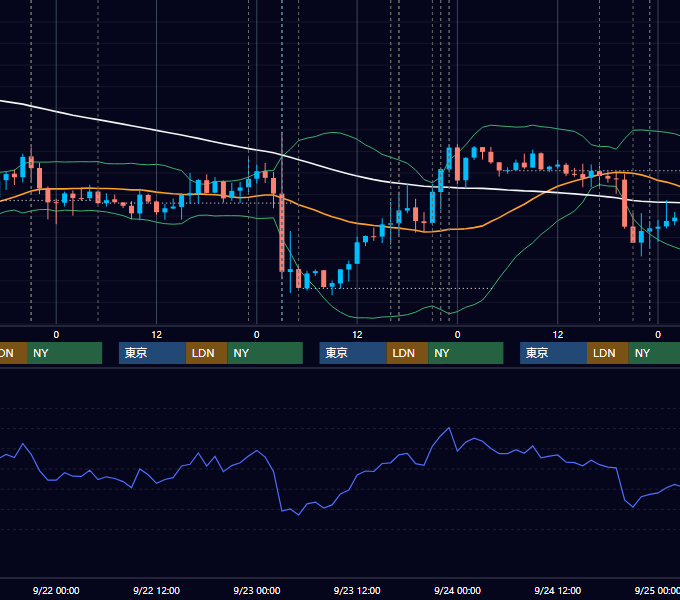Select NY session block after 9/22 LDN
Image resolution: width=680 pixels, height=600 pixels.
(265, 353)
